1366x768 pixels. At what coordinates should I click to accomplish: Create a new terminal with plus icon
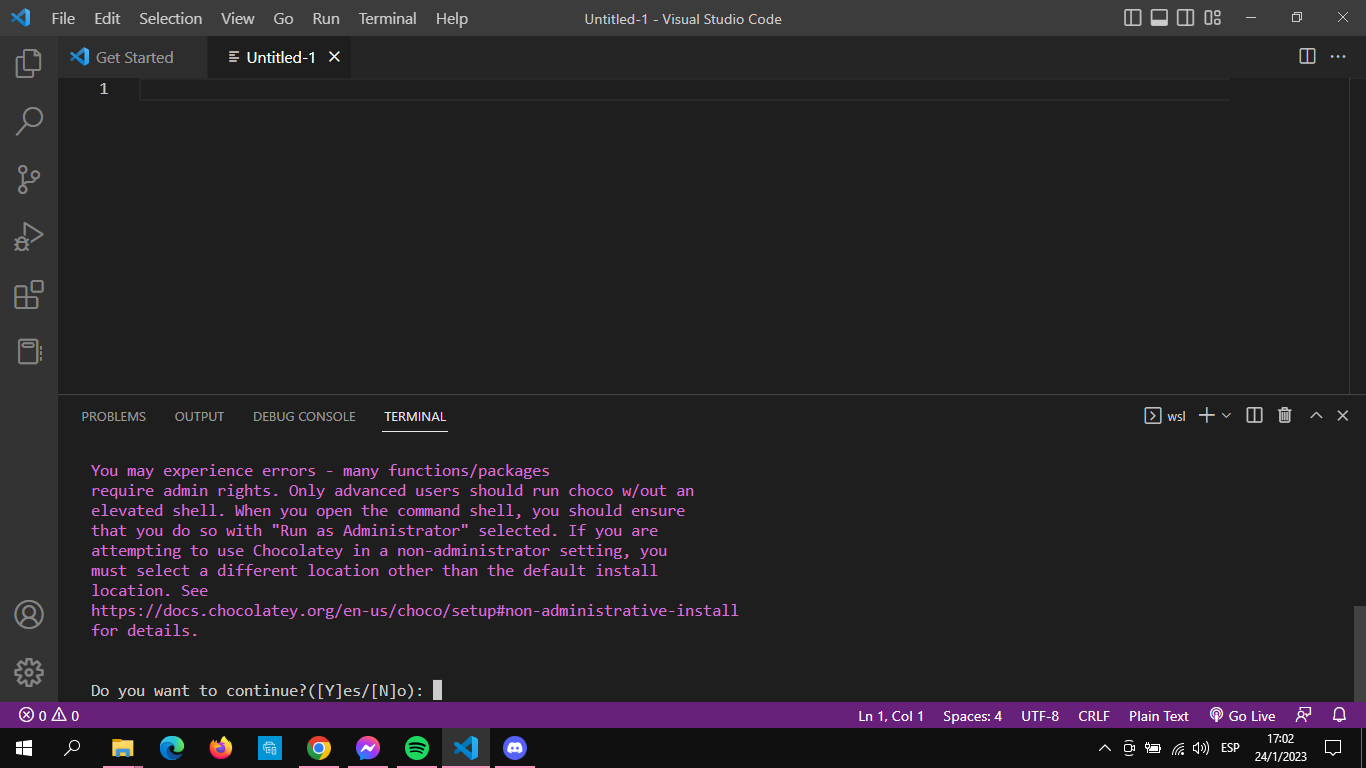click(x=1207, y=415)
